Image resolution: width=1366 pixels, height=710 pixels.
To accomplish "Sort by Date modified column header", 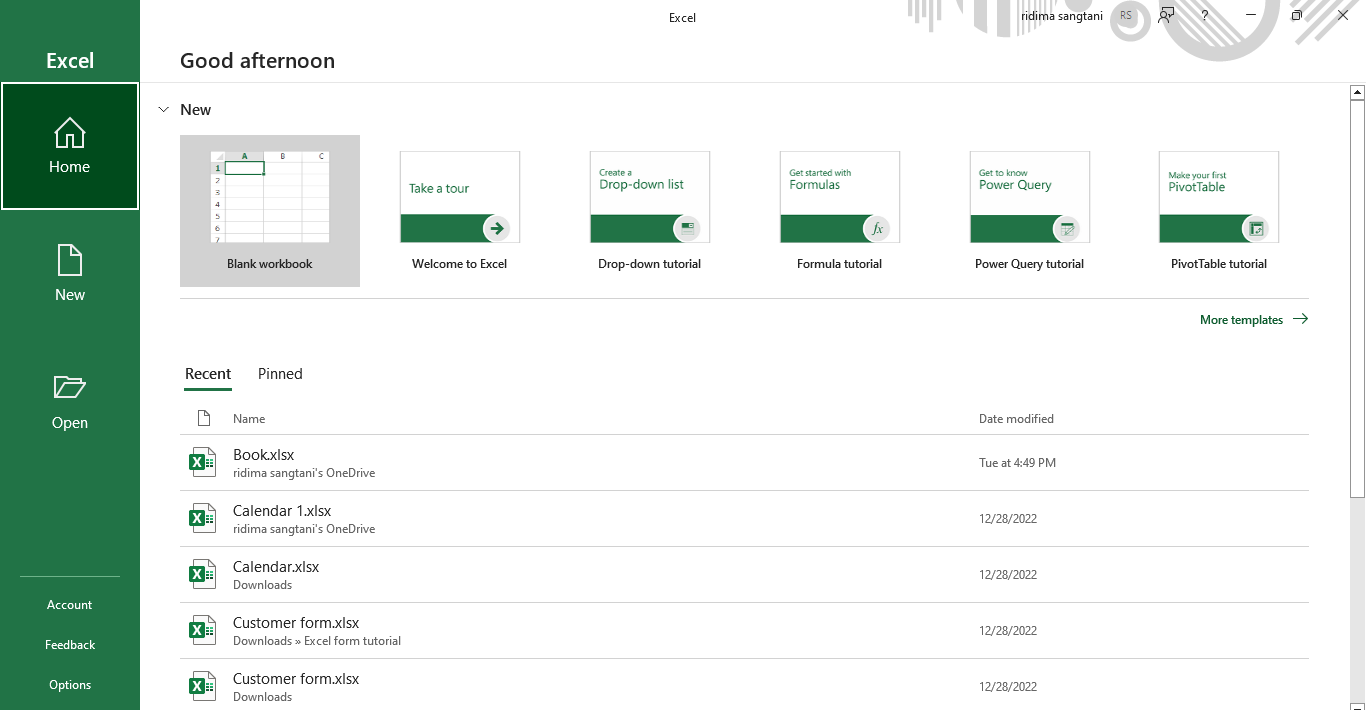I will pos(1016,419).
